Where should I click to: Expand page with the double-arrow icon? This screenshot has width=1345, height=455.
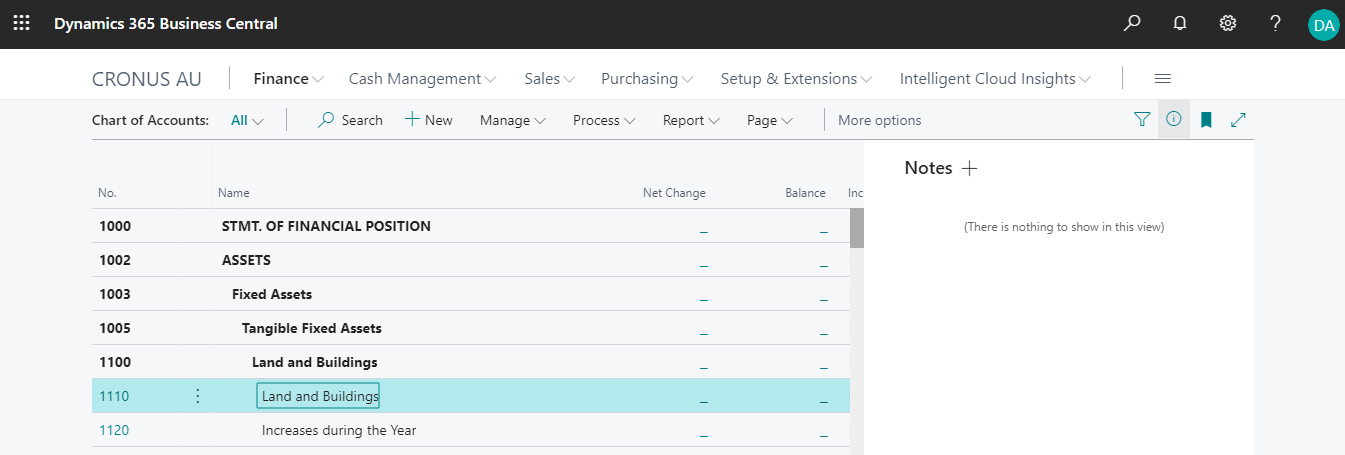[x=1238, y=120]
